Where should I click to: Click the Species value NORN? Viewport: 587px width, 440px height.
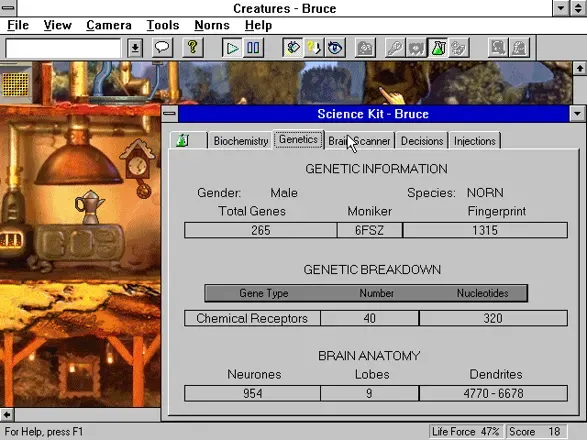tap(485, 193)
